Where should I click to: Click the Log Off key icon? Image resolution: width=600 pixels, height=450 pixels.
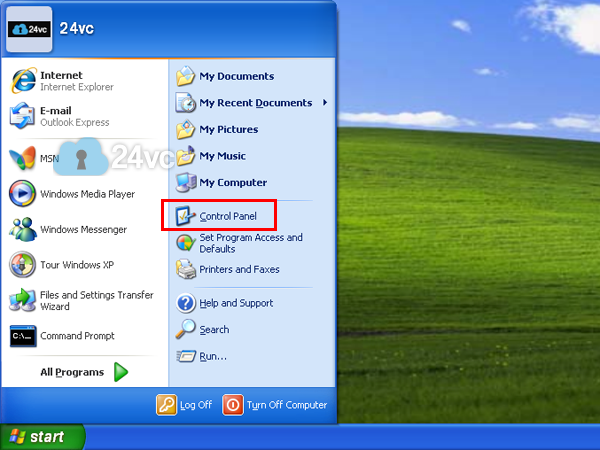click(166, 404)
